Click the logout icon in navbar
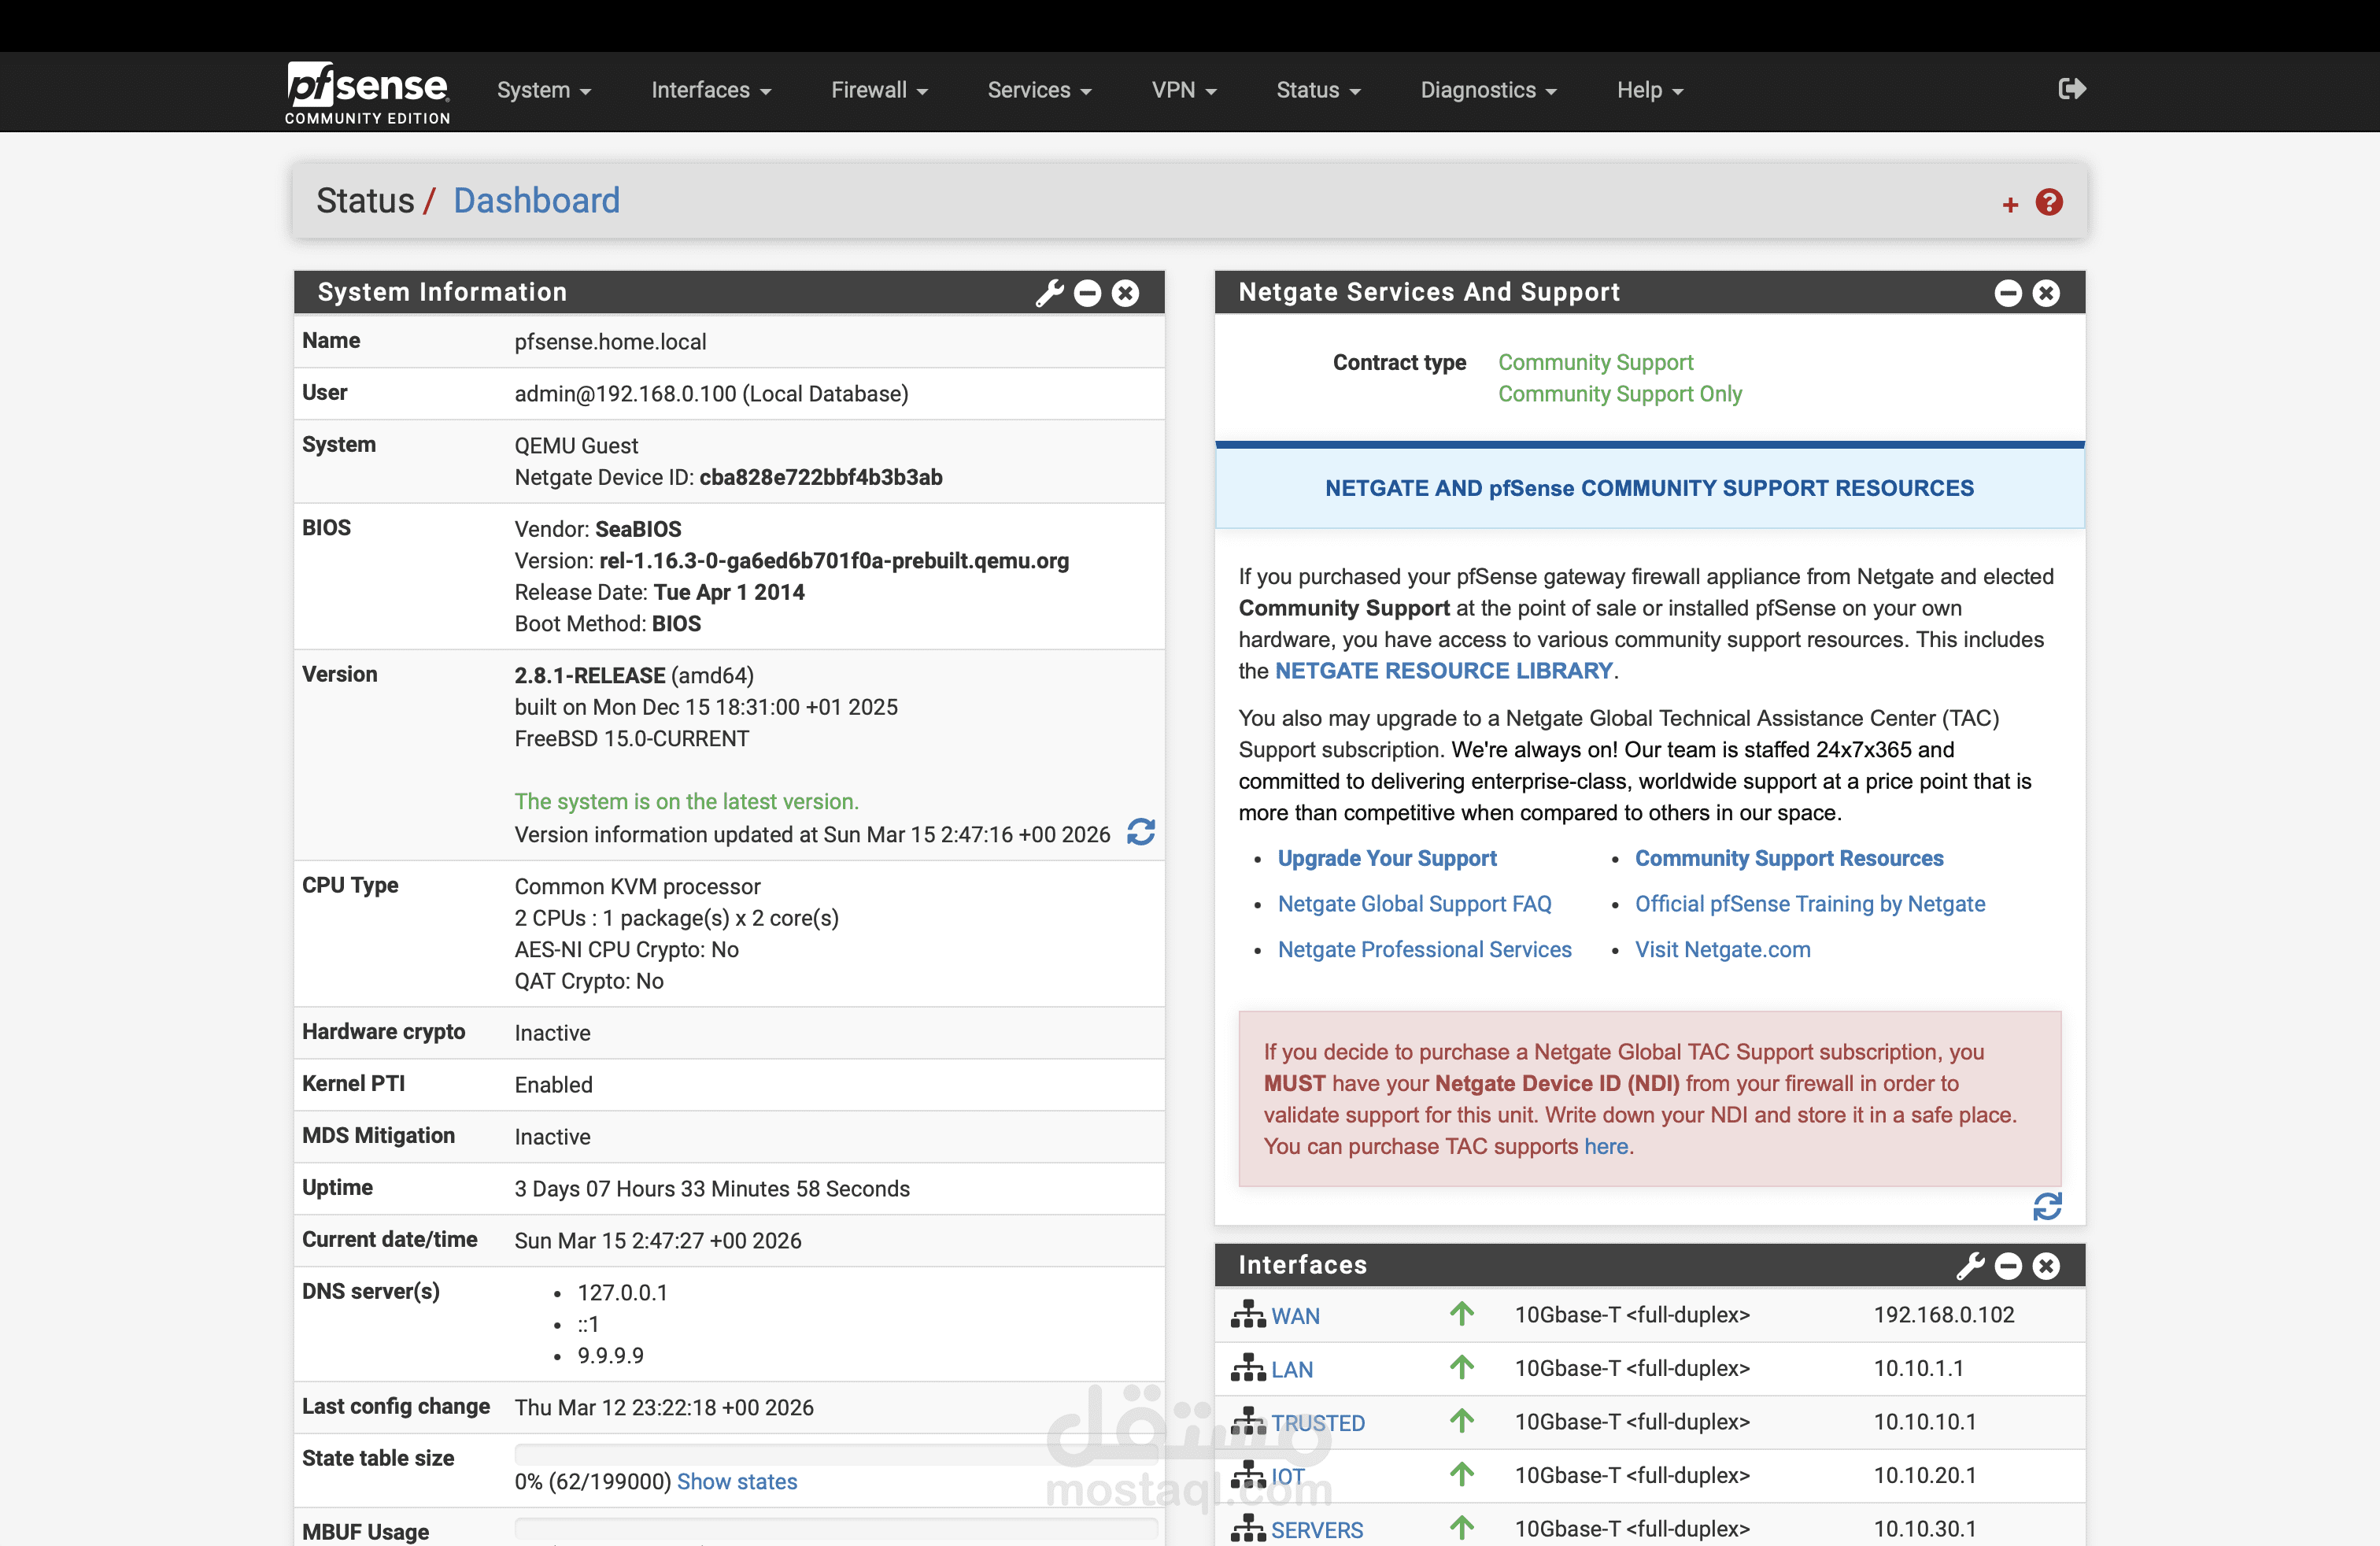Viewport: 2380px width, 1546px height. [2071, 89]
